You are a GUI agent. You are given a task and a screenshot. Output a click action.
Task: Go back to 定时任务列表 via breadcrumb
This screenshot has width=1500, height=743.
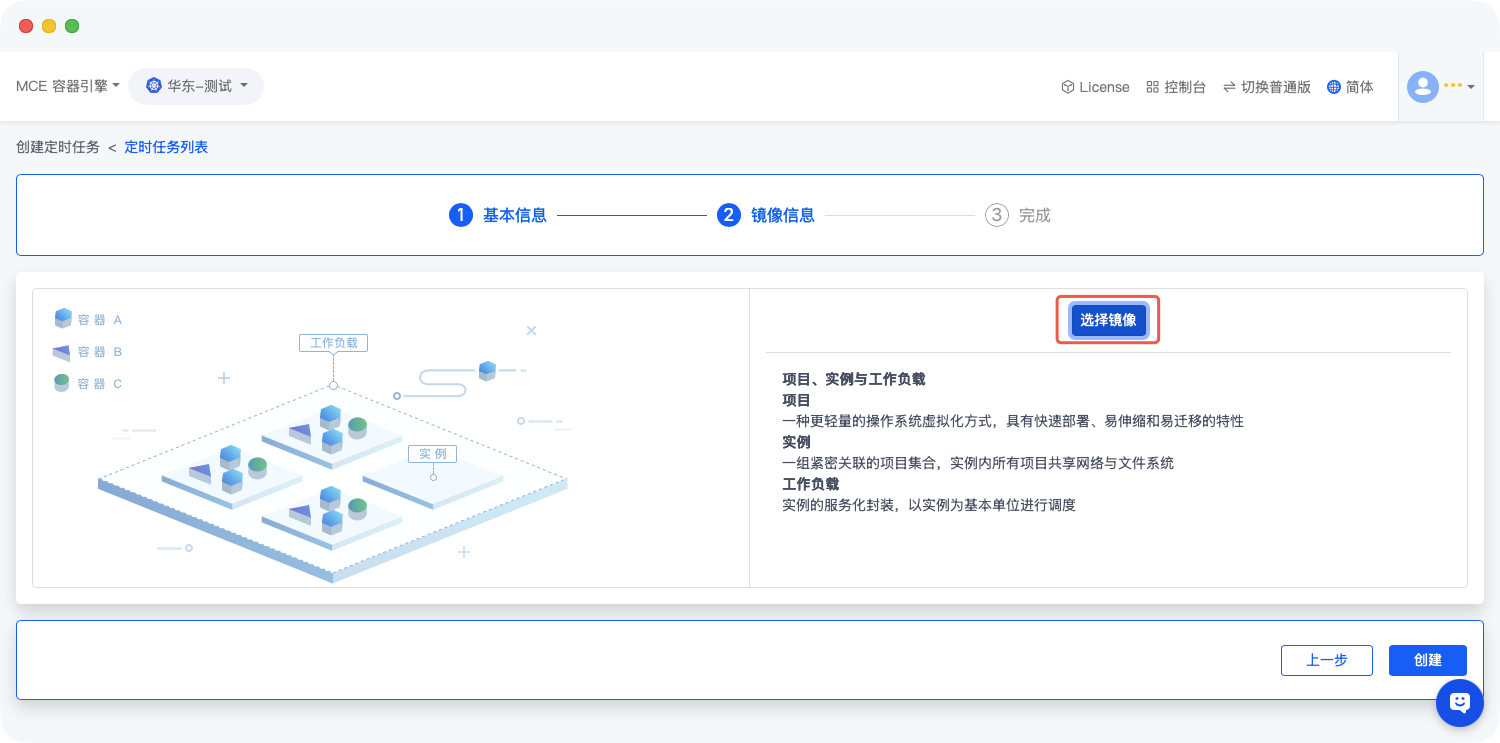166,147
